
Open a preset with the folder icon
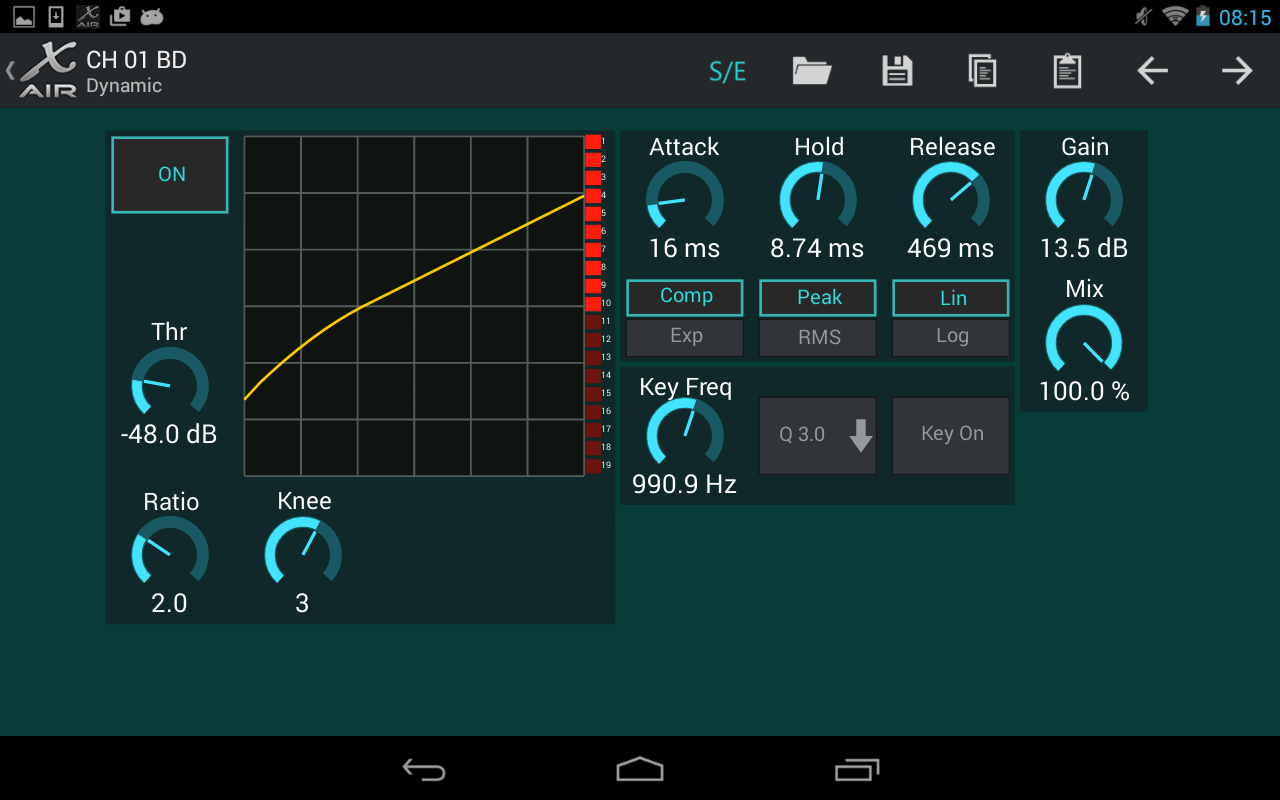[x=811, y=71]
